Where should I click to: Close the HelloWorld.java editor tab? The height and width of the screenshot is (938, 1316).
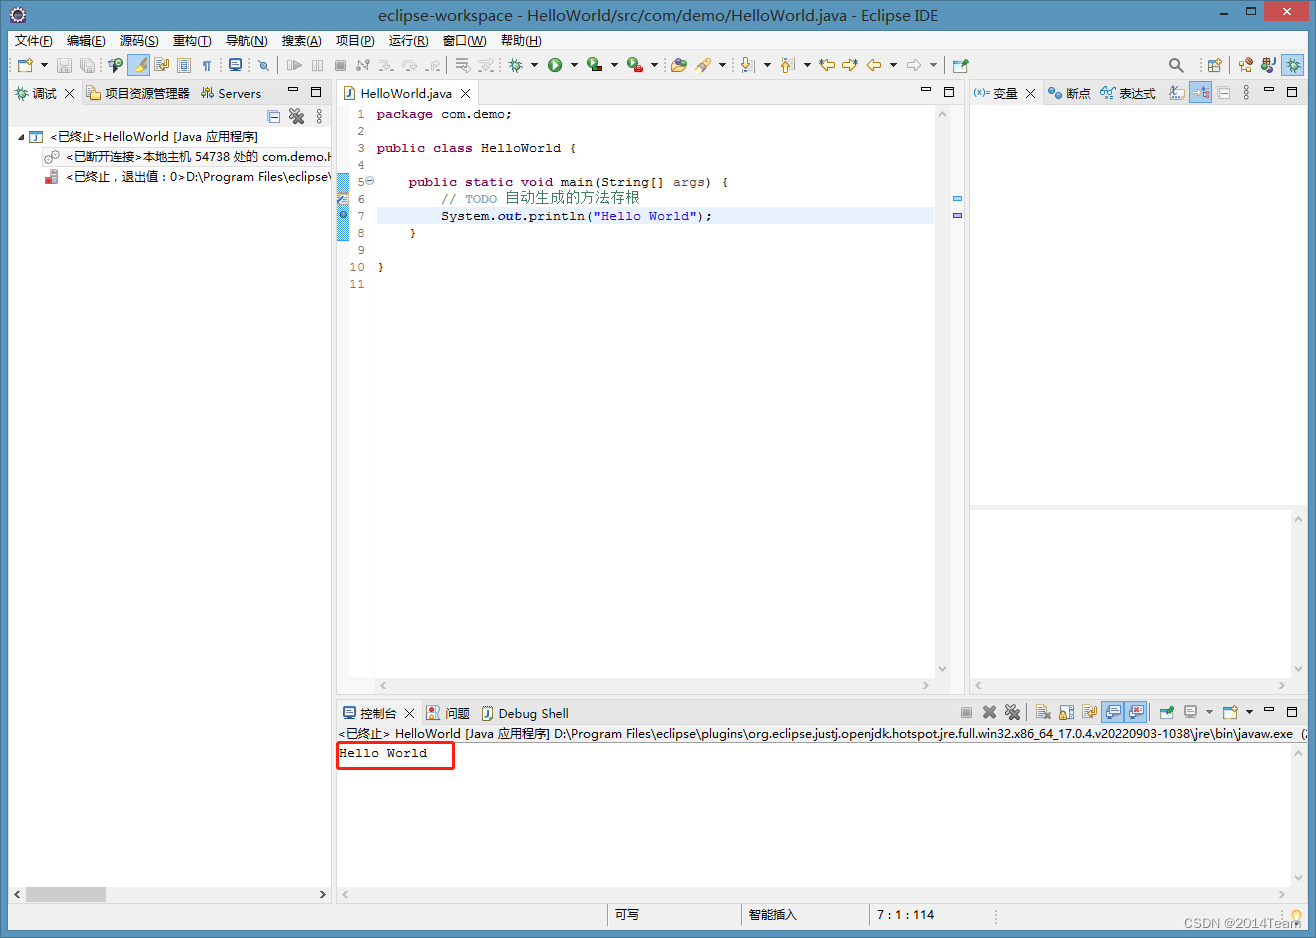[465, 93]
